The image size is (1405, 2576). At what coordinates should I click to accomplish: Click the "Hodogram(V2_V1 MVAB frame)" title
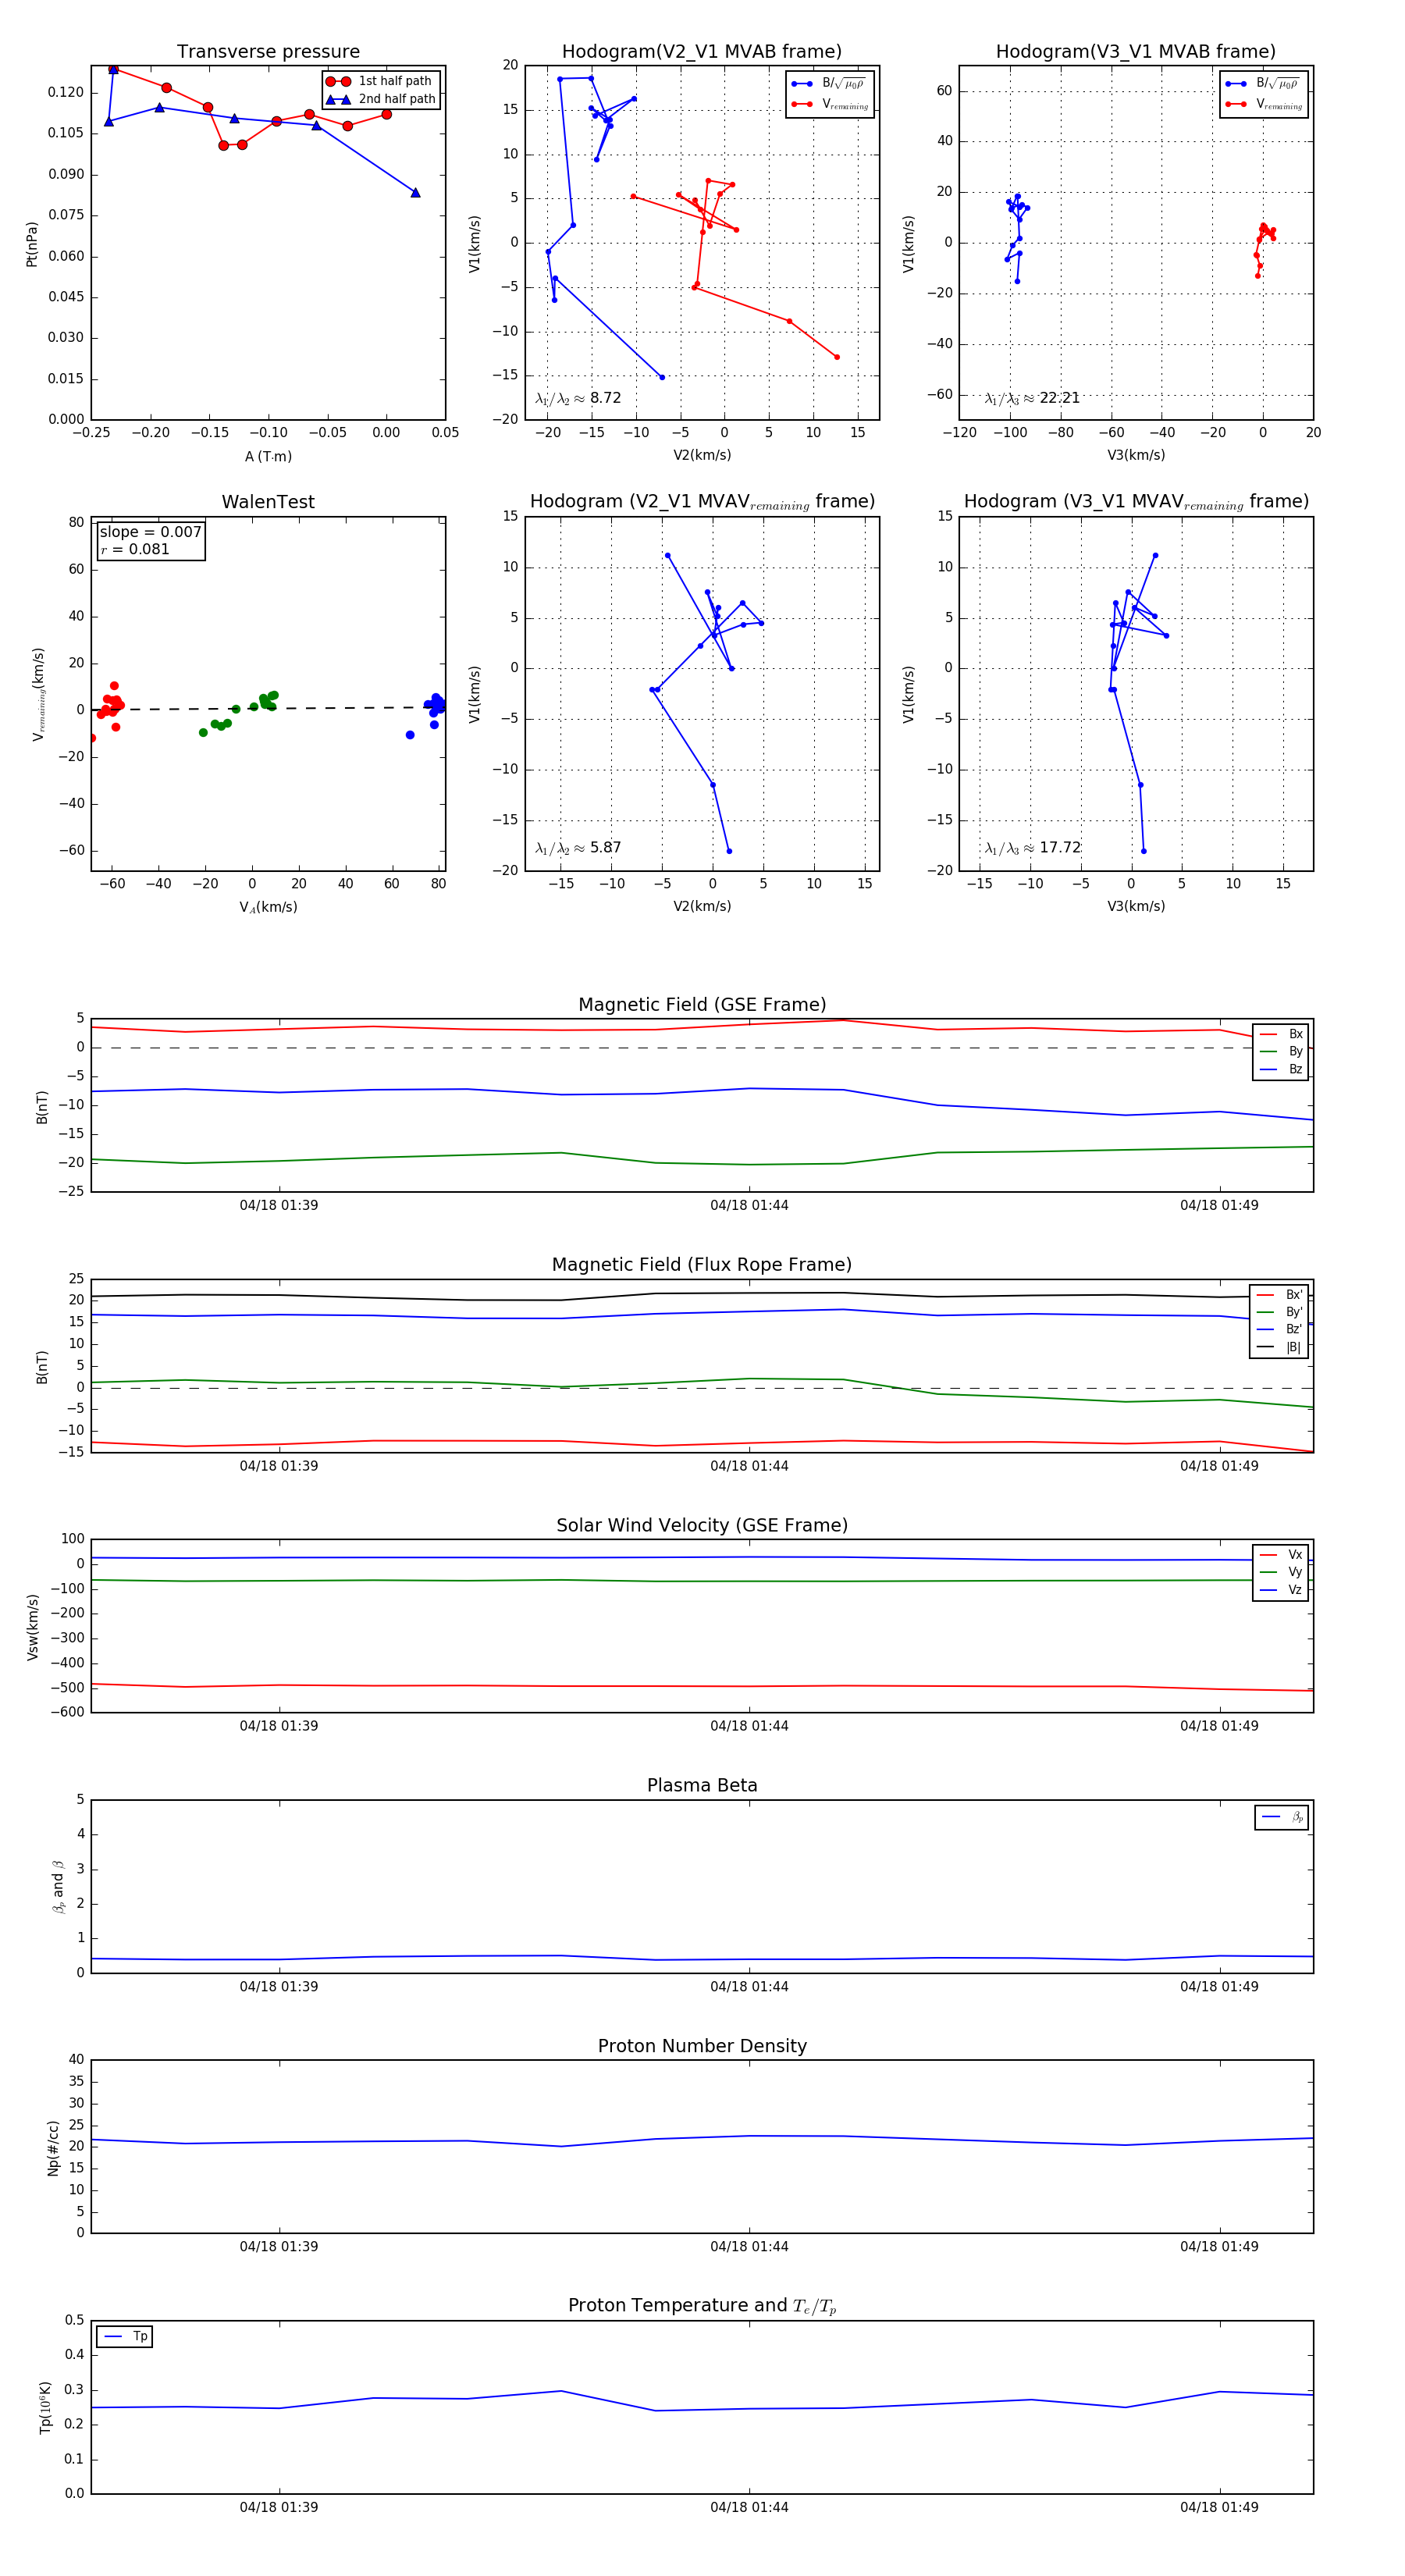(x=702, y=51)
